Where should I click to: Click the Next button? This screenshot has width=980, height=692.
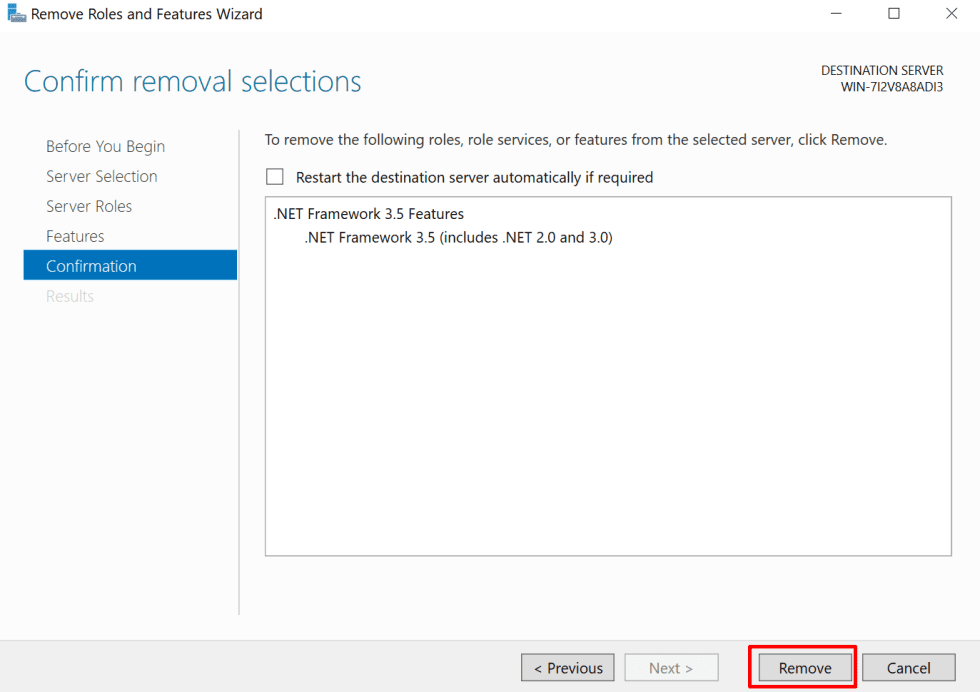pyautogui.click(x=671, y=667)
